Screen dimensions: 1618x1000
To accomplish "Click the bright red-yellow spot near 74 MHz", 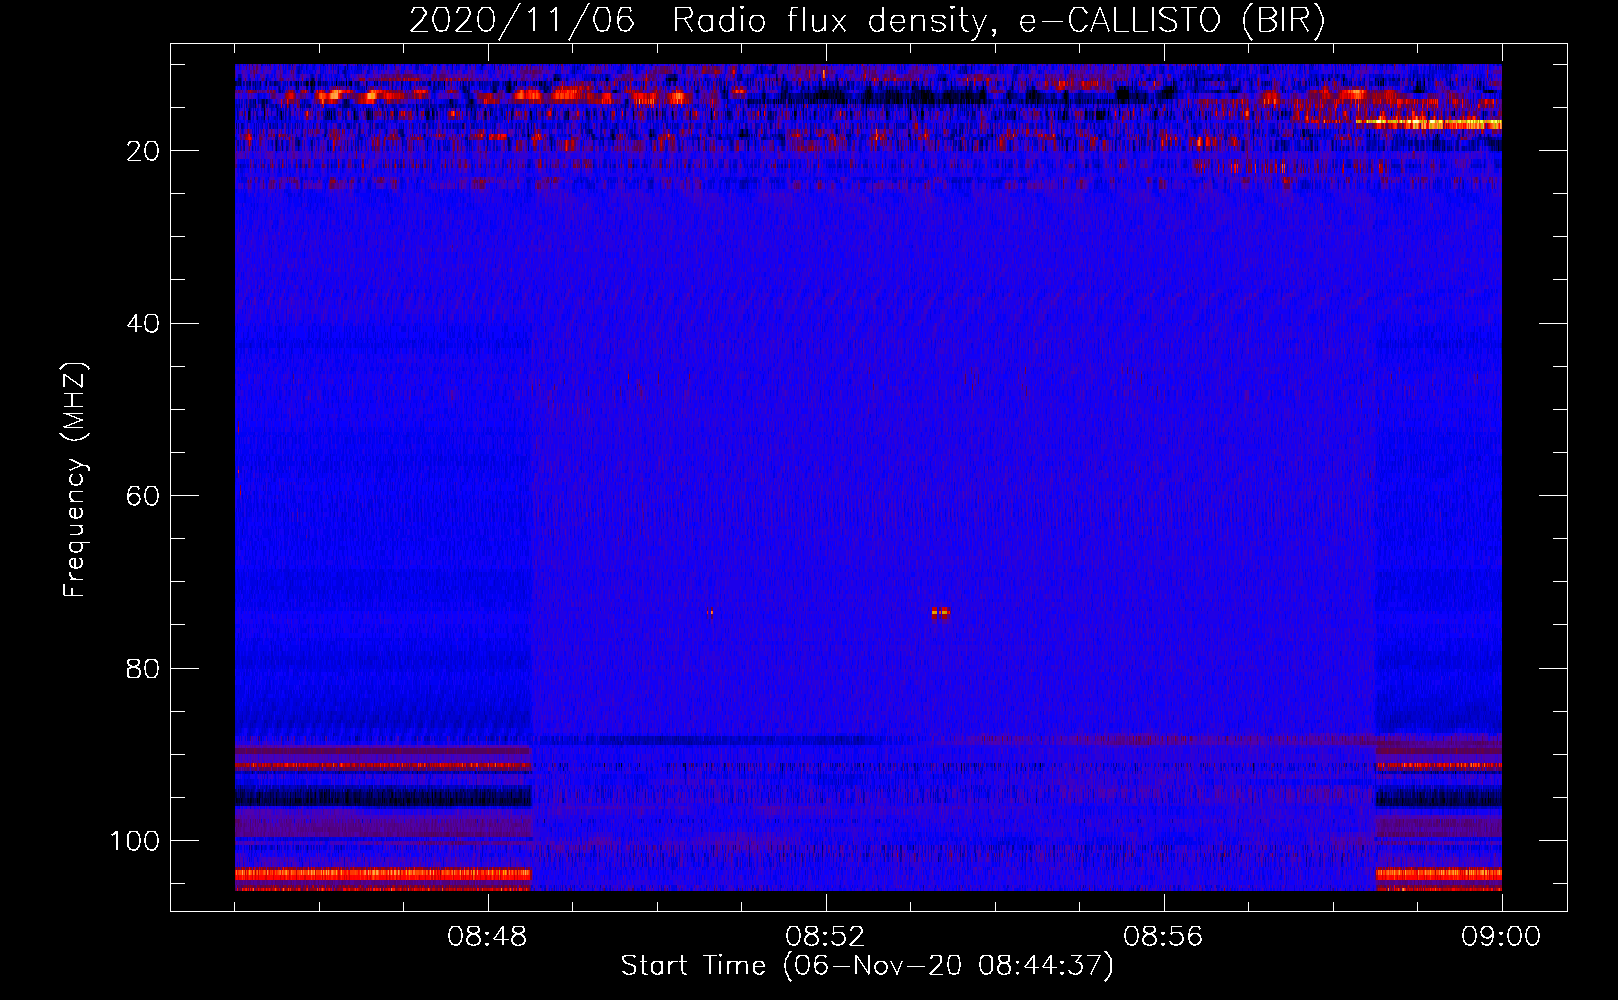I will [x=940, y=613].
